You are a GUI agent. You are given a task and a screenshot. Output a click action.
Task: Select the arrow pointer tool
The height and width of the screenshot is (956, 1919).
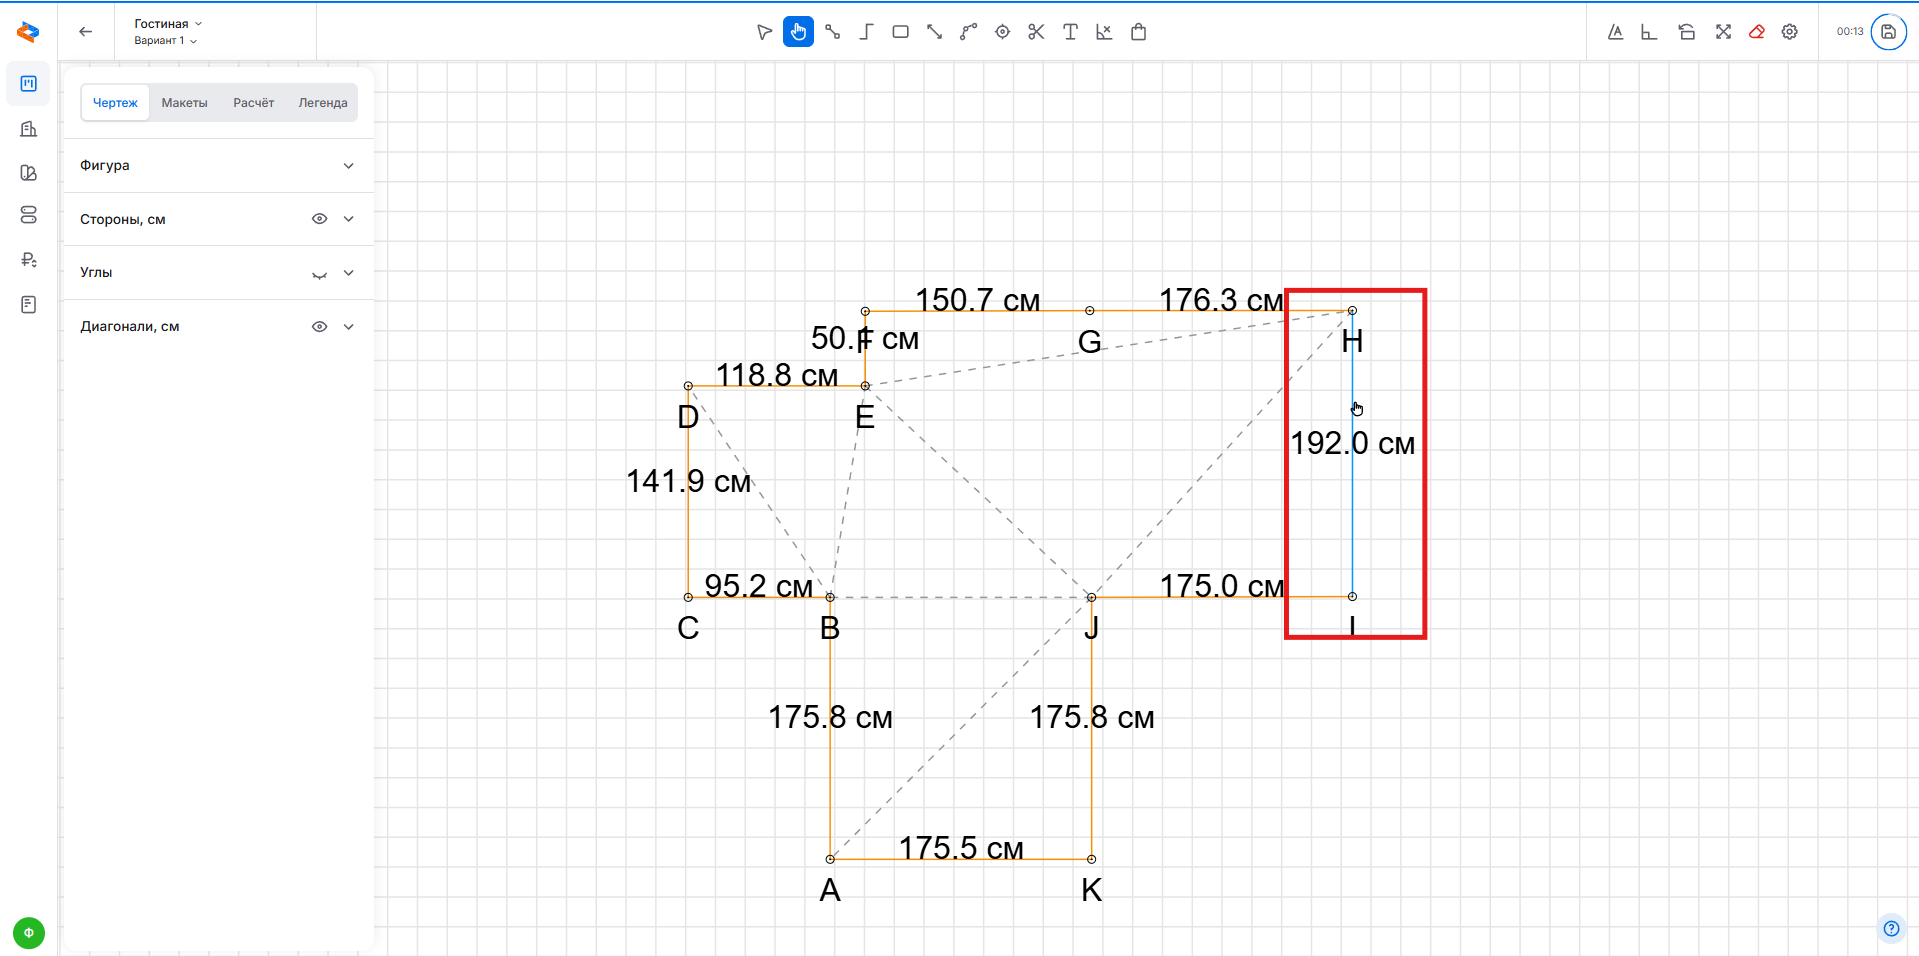click(764, 32)
